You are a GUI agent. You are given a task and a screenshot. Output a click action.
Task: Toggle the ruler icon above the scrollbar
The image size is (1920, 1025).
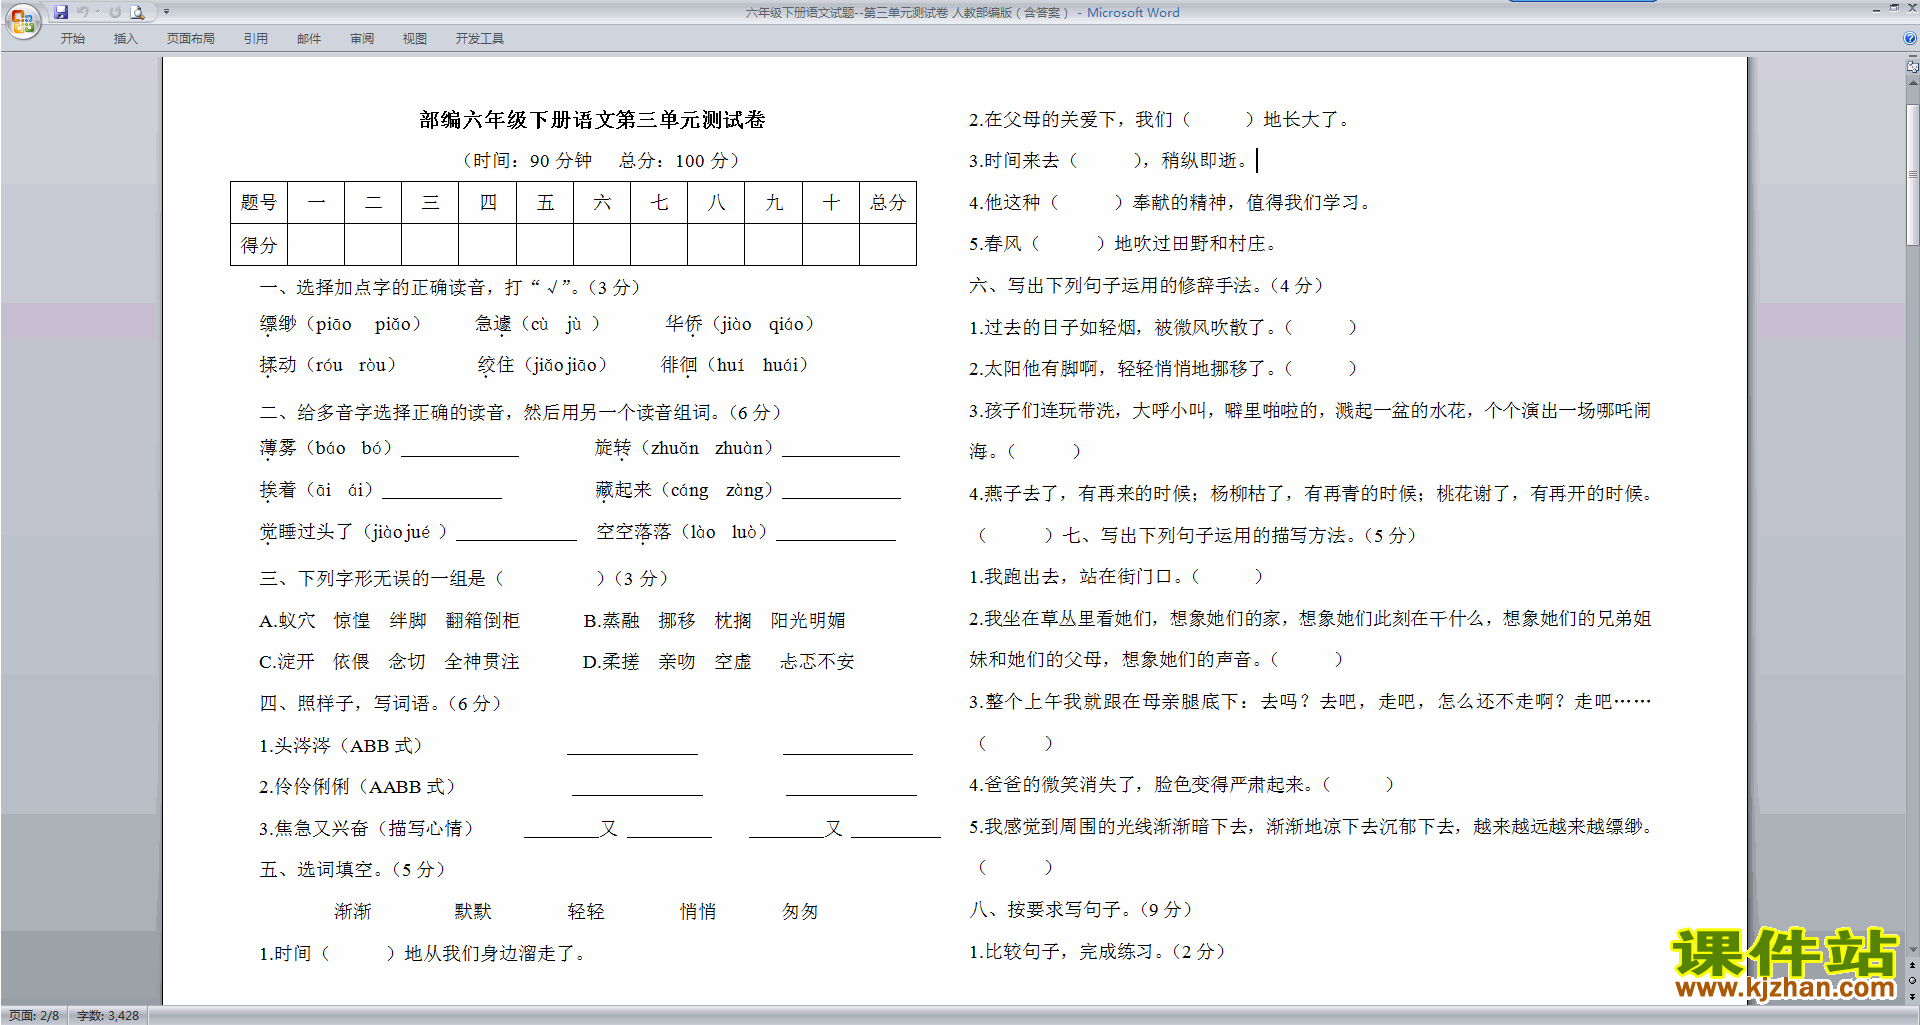click(1912, 68)
